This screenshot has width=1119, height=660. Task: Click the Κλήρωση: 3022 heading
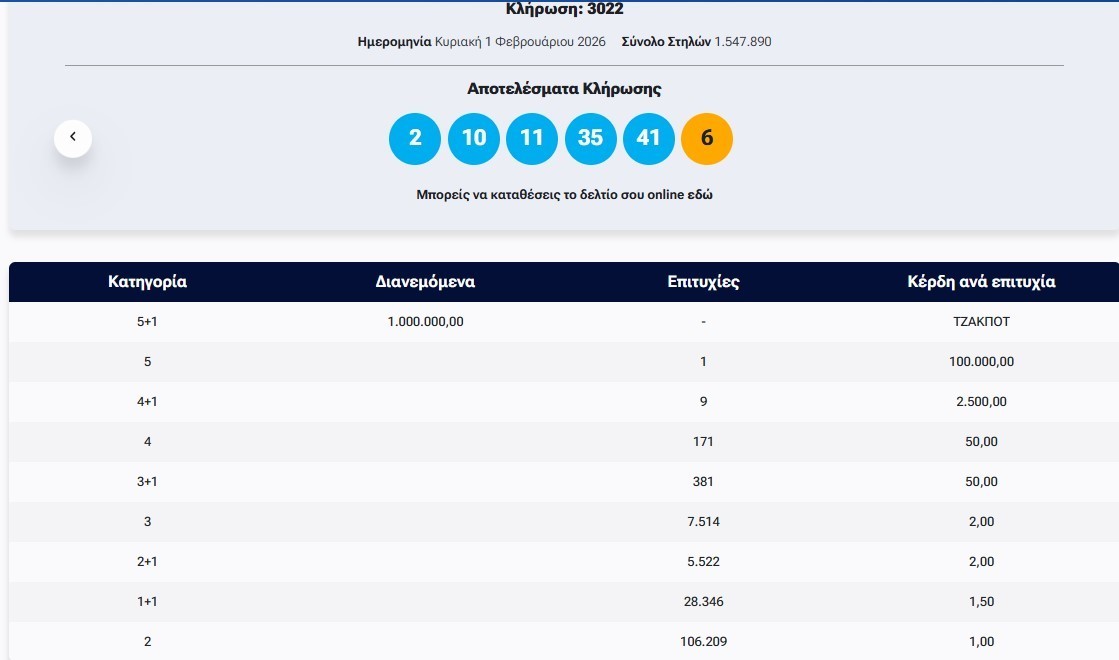pos(564,10)
